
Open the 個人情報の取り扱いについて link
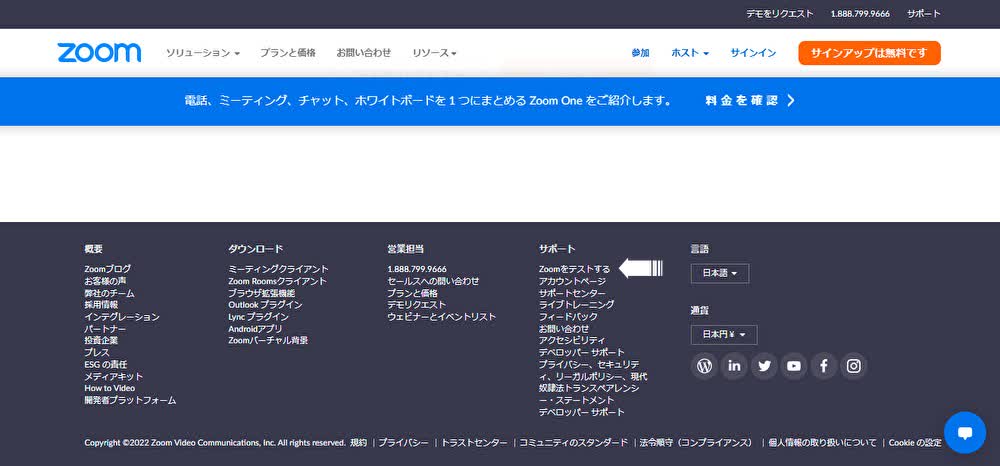(822, 442)
